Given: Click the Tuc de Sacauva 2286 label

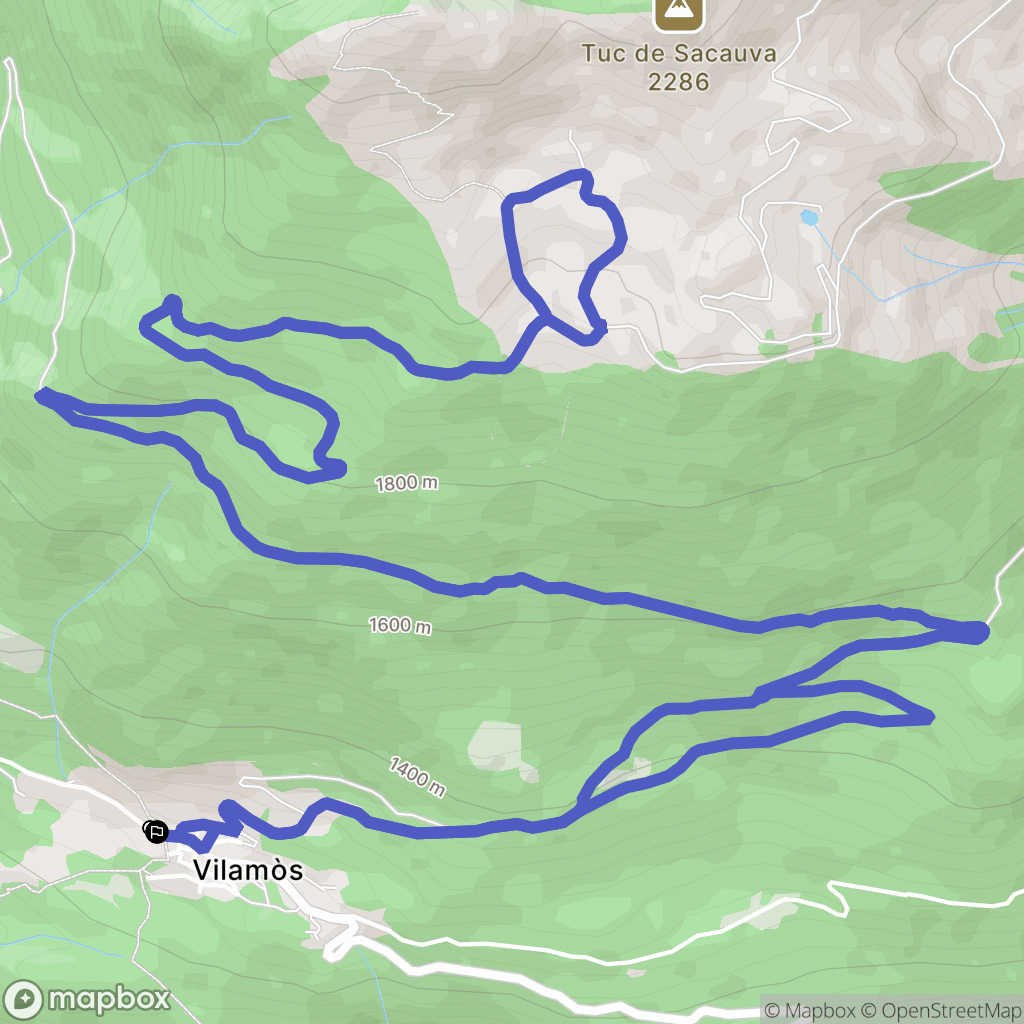Looking at the screenshot, I should click(679, 67).
